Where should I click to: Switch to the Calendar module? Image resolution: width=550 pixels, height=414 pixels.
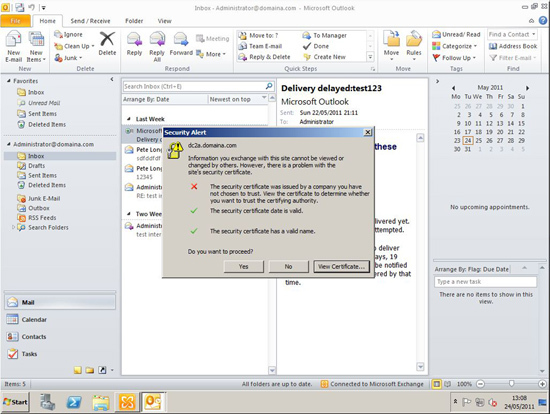point(60,320)
